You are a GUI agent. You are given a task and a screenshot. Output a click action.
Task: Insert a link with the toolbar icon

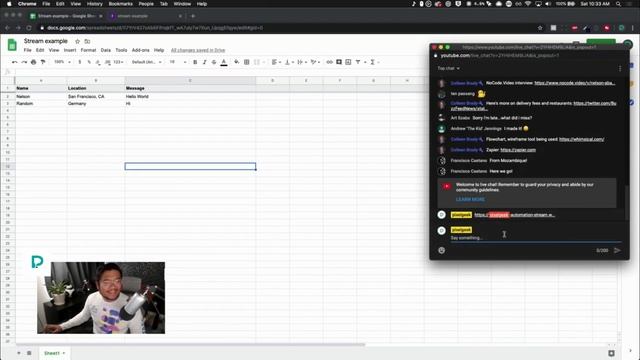pyautogui.click(x=329, y=62)
